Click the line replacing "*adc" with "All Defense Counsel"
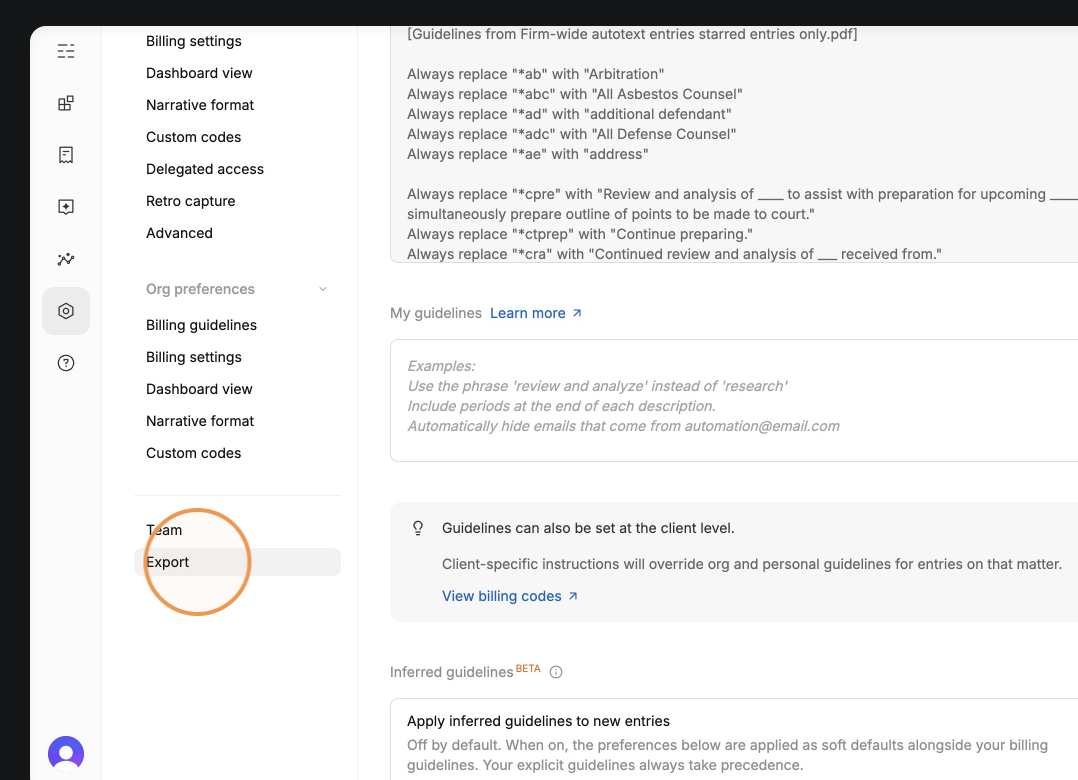 571,134
